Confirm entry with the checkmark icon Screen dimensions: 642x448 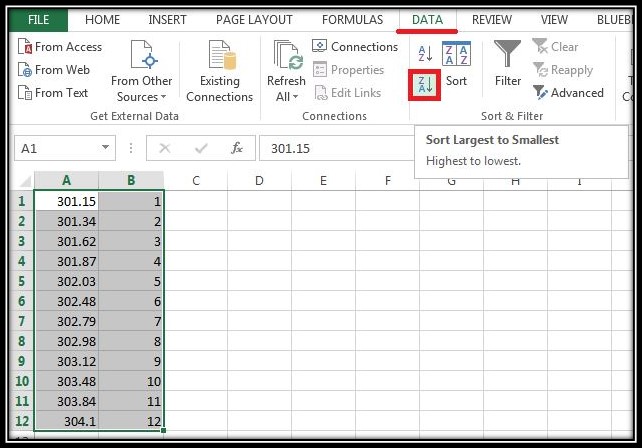(201, 148)
